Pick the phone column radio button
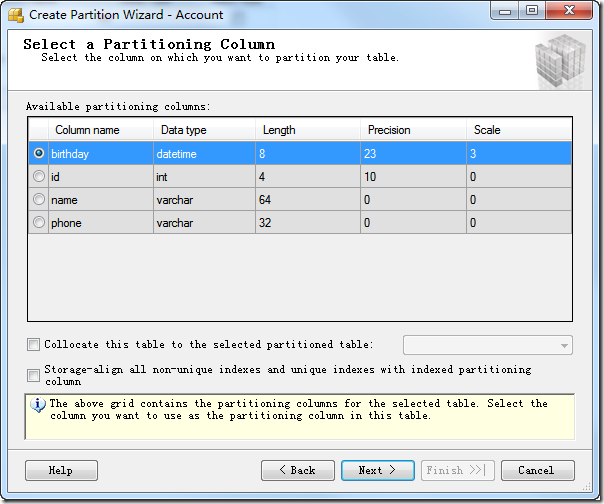 tap(39, 223)
